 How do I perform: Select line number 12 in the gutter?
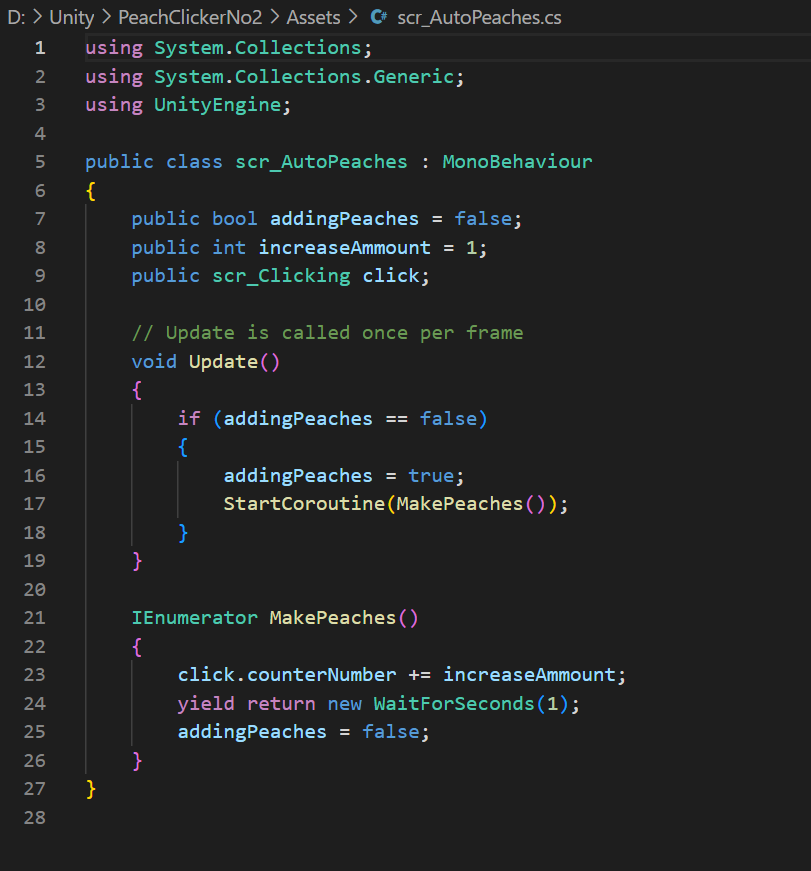[x=34, y=361]
